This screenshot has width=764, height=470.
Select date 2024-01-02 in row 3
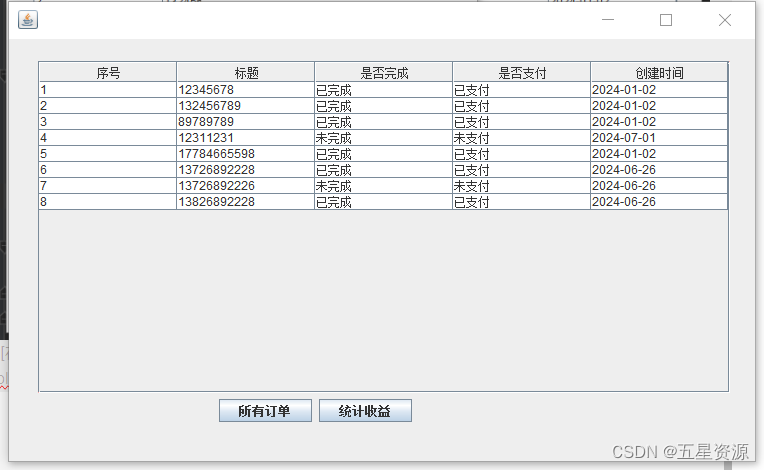tap(659, 122)
